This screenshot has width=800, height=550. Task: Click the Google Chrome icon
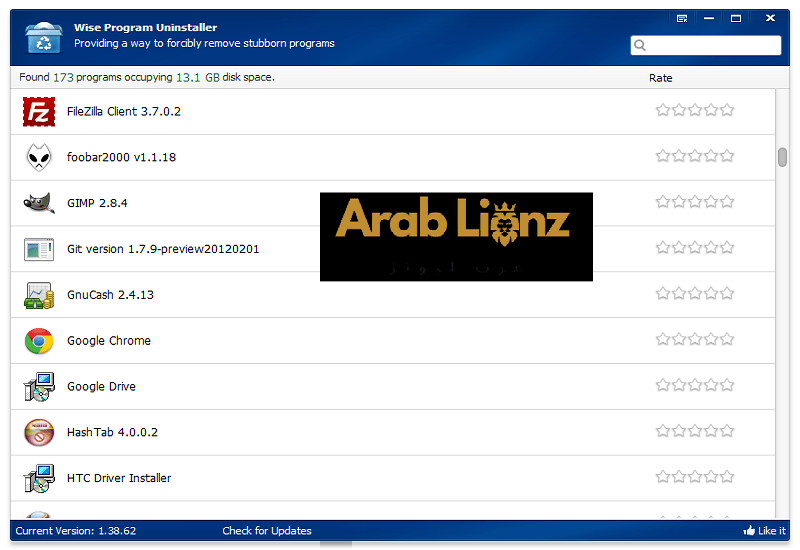coord(39,341)
